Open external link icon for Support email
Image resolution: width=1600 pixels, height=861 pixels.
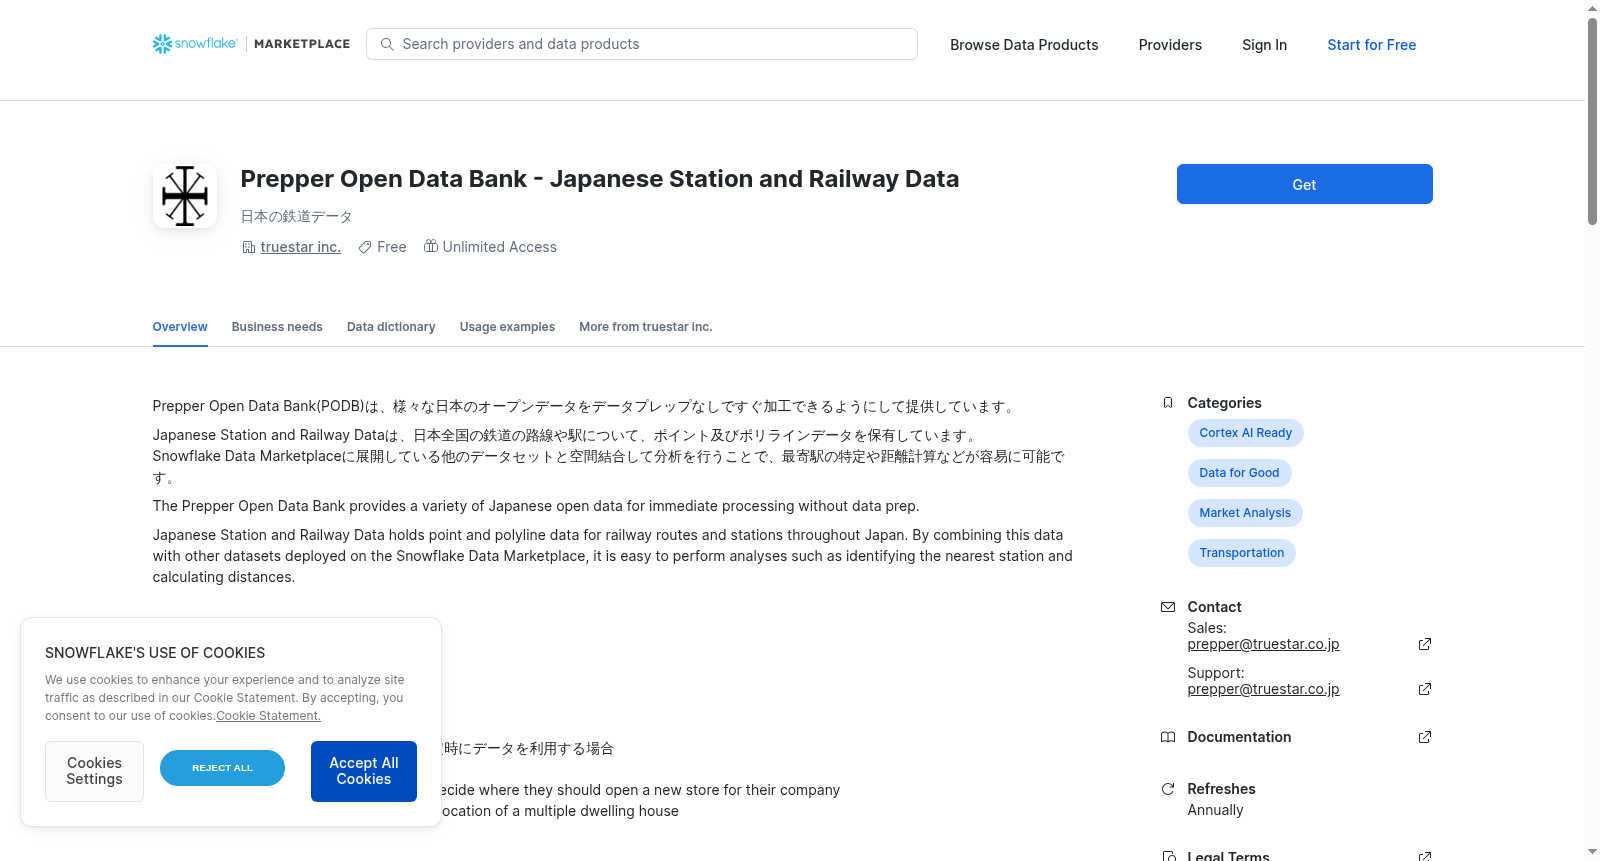[x=1425, y=689]
